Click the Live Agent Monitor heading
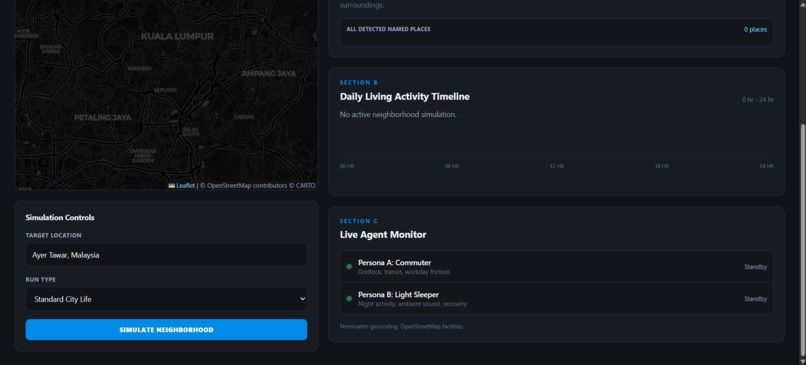This screenshot has width=806, height=365. click(x=383, y=235)
